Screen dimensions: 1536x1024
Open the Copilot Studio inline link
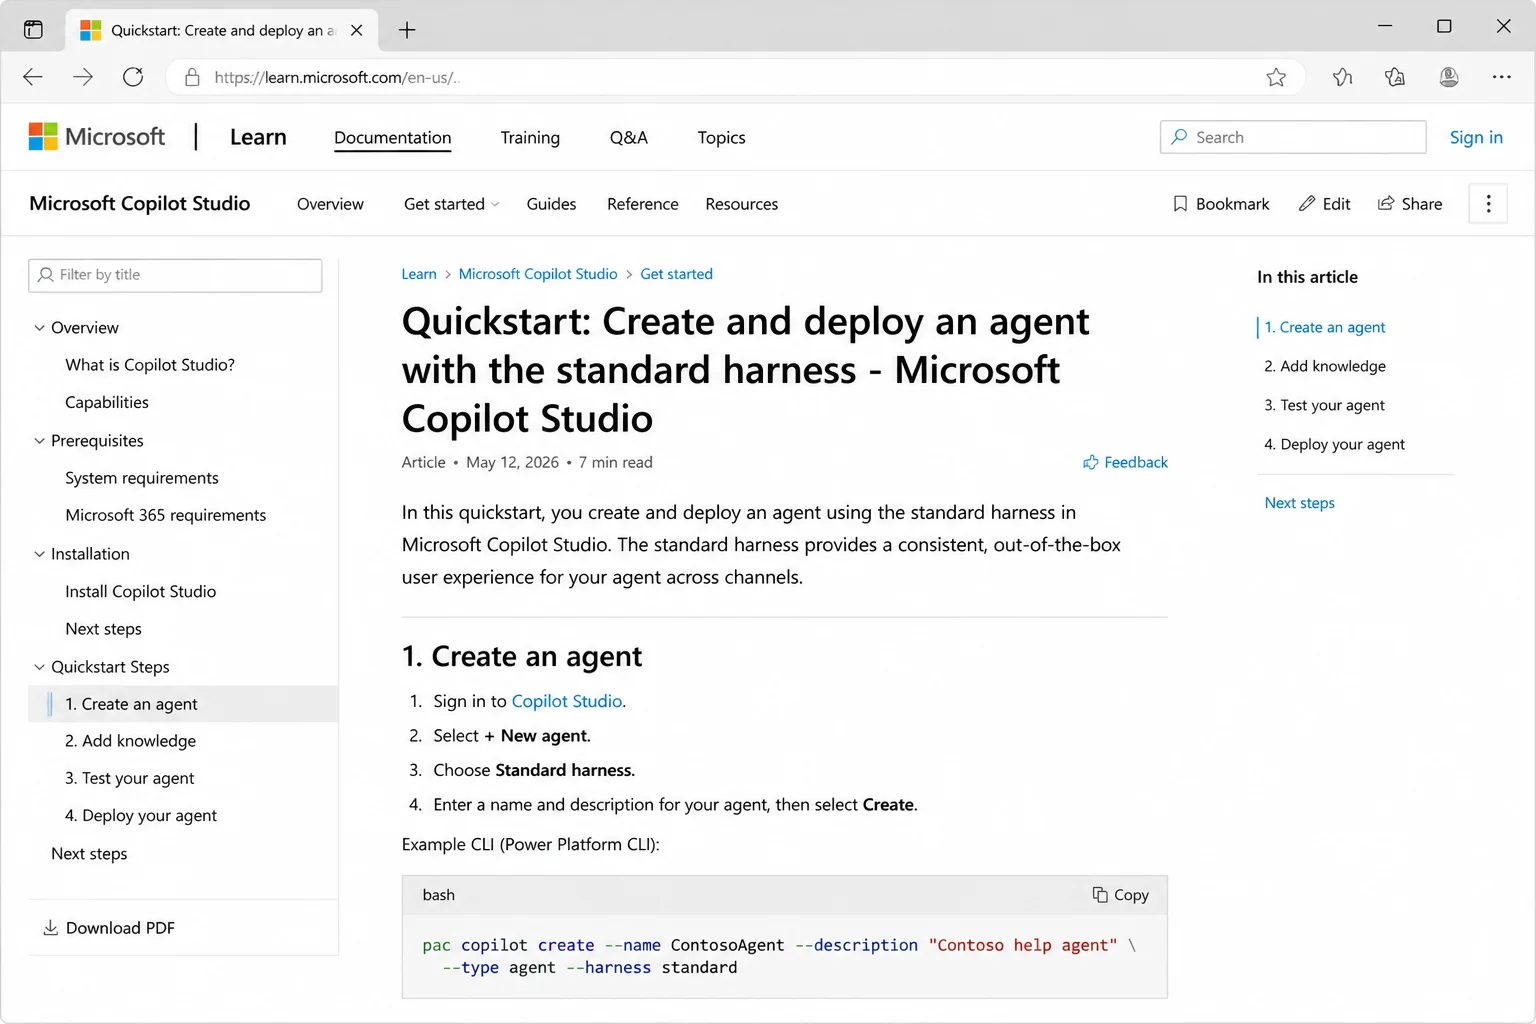567,701
